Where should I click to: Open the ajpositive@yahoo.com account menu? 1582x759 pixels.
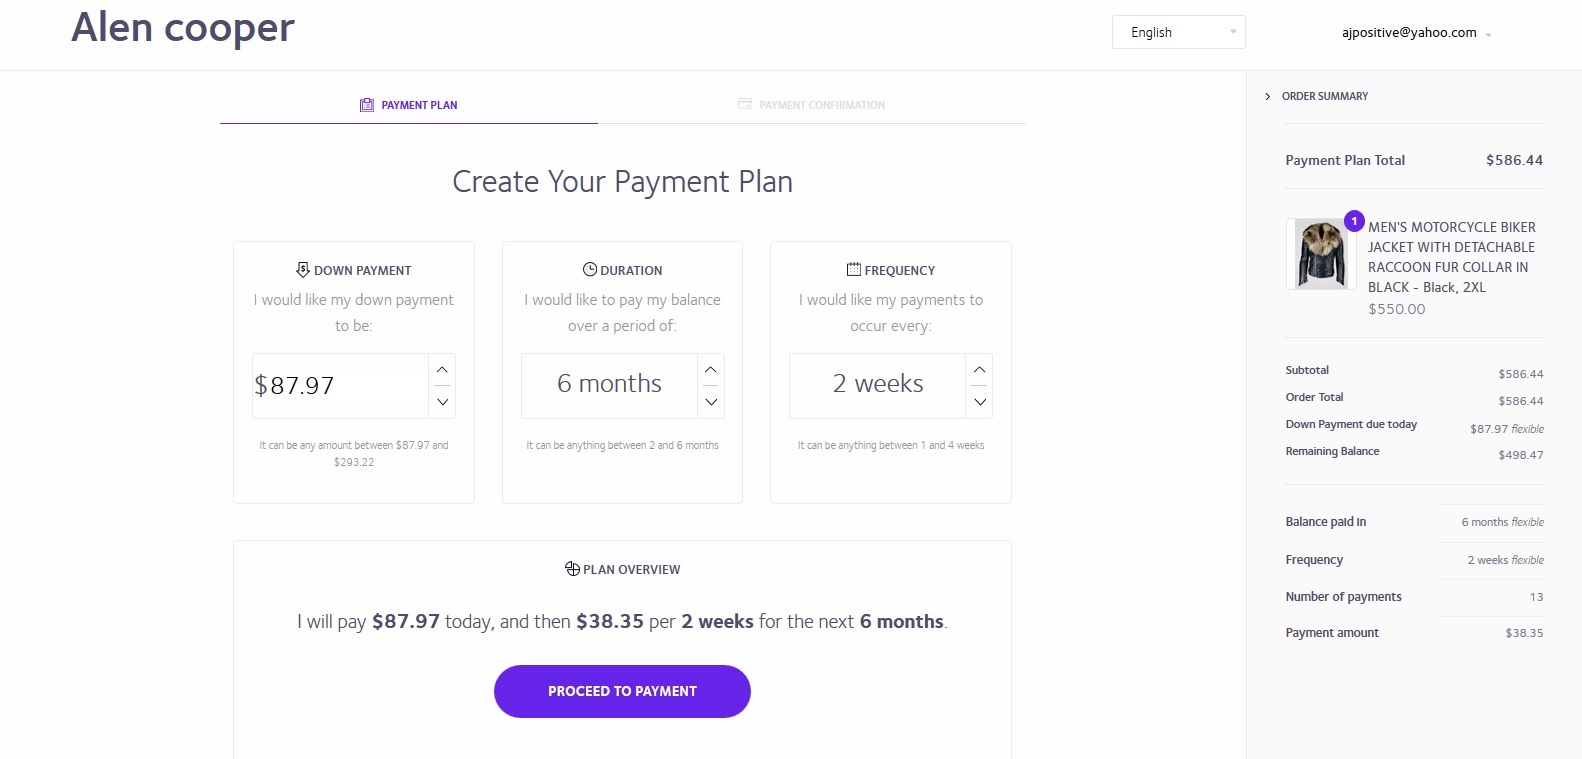1416,33
